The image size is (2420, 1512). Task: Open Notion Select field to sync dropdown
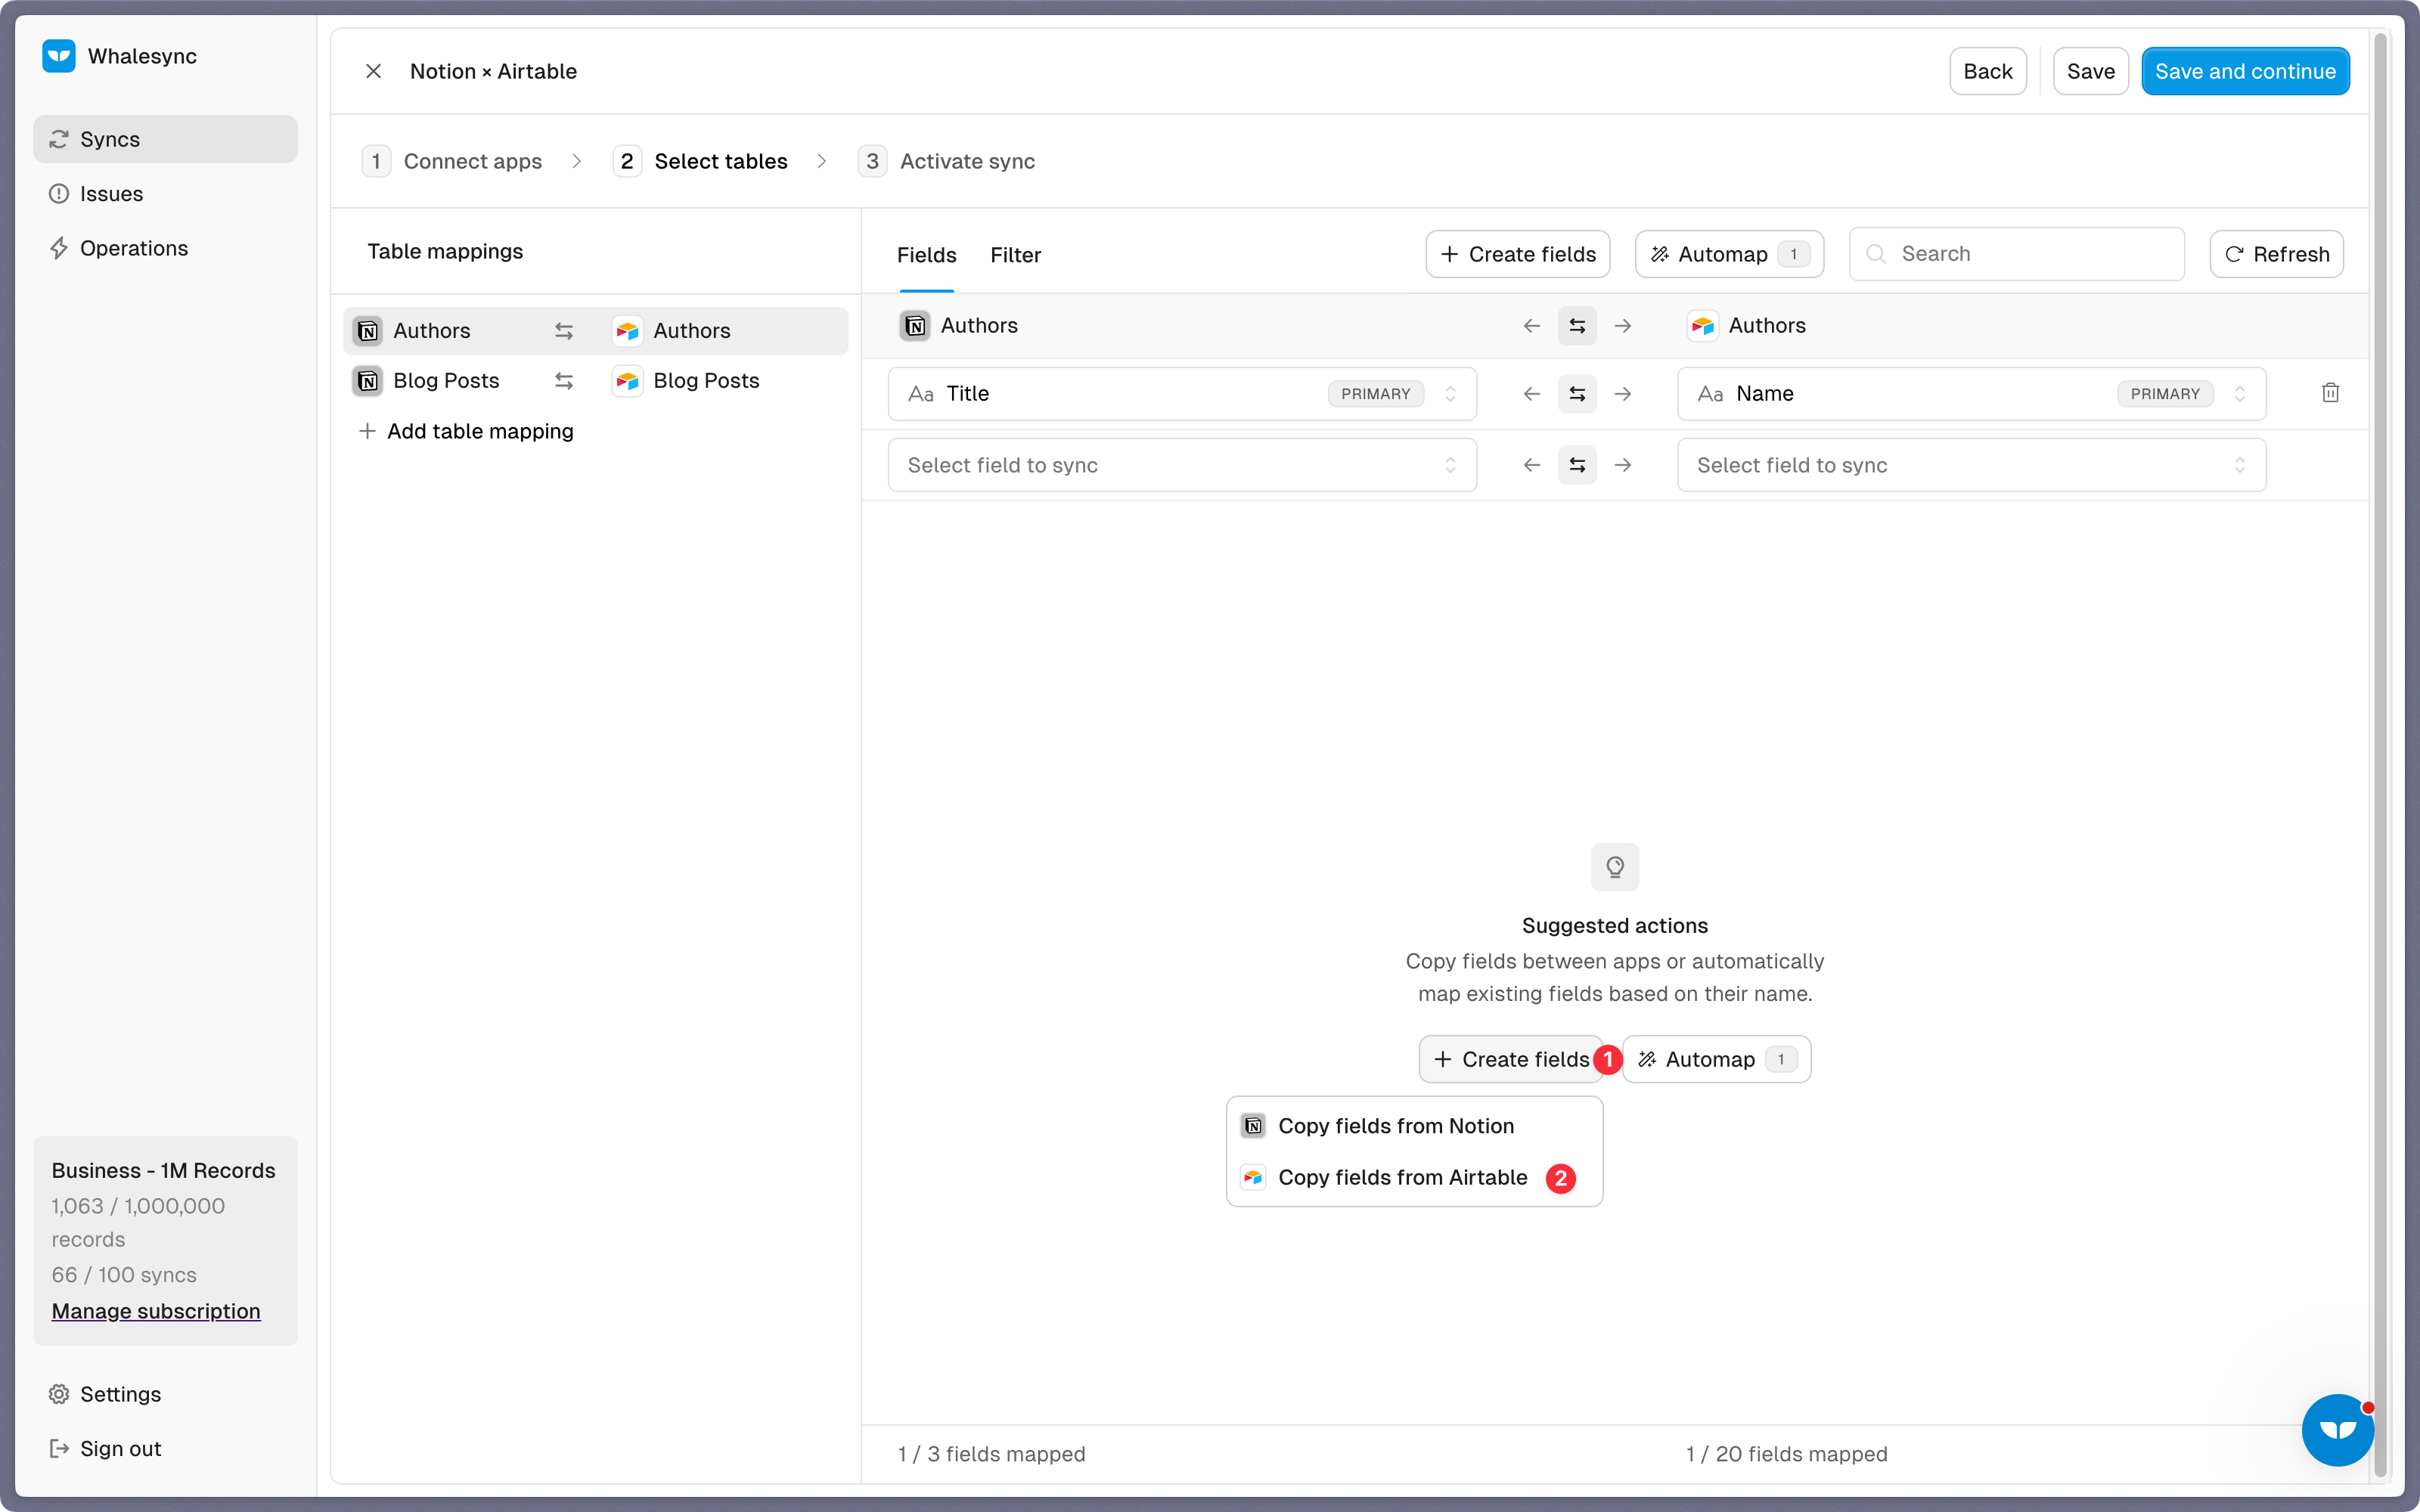click(x=1182, y=465)
